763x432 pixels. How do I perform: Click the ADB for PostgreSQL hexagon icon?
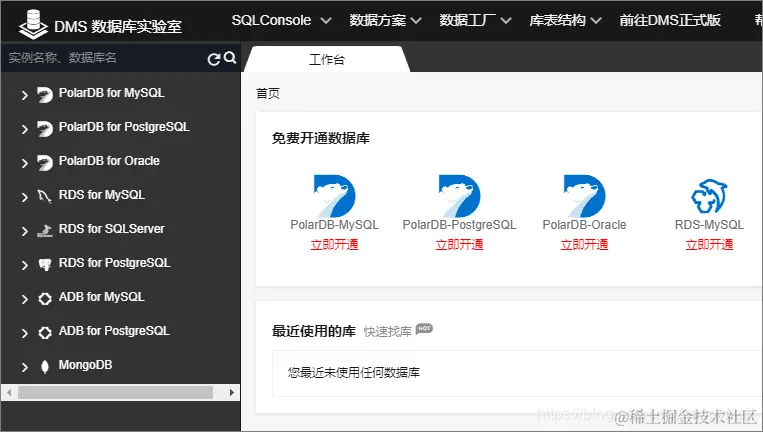click(45, 333)
